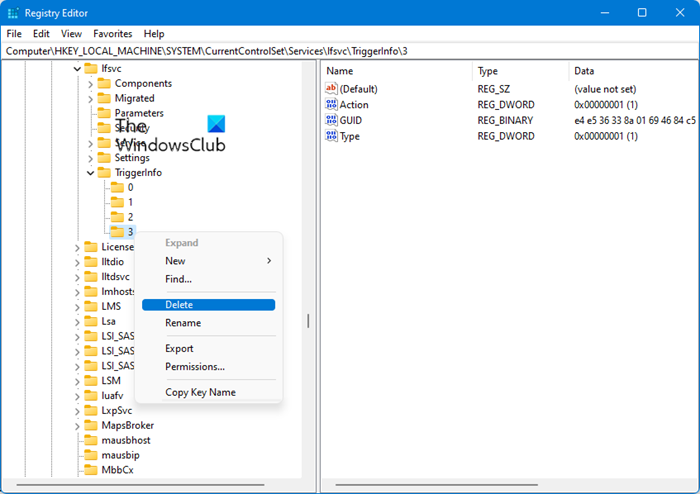Viewport: 700px width, 494px height.
Task: Click the (Default) string value icon
Action: [331, 88]
